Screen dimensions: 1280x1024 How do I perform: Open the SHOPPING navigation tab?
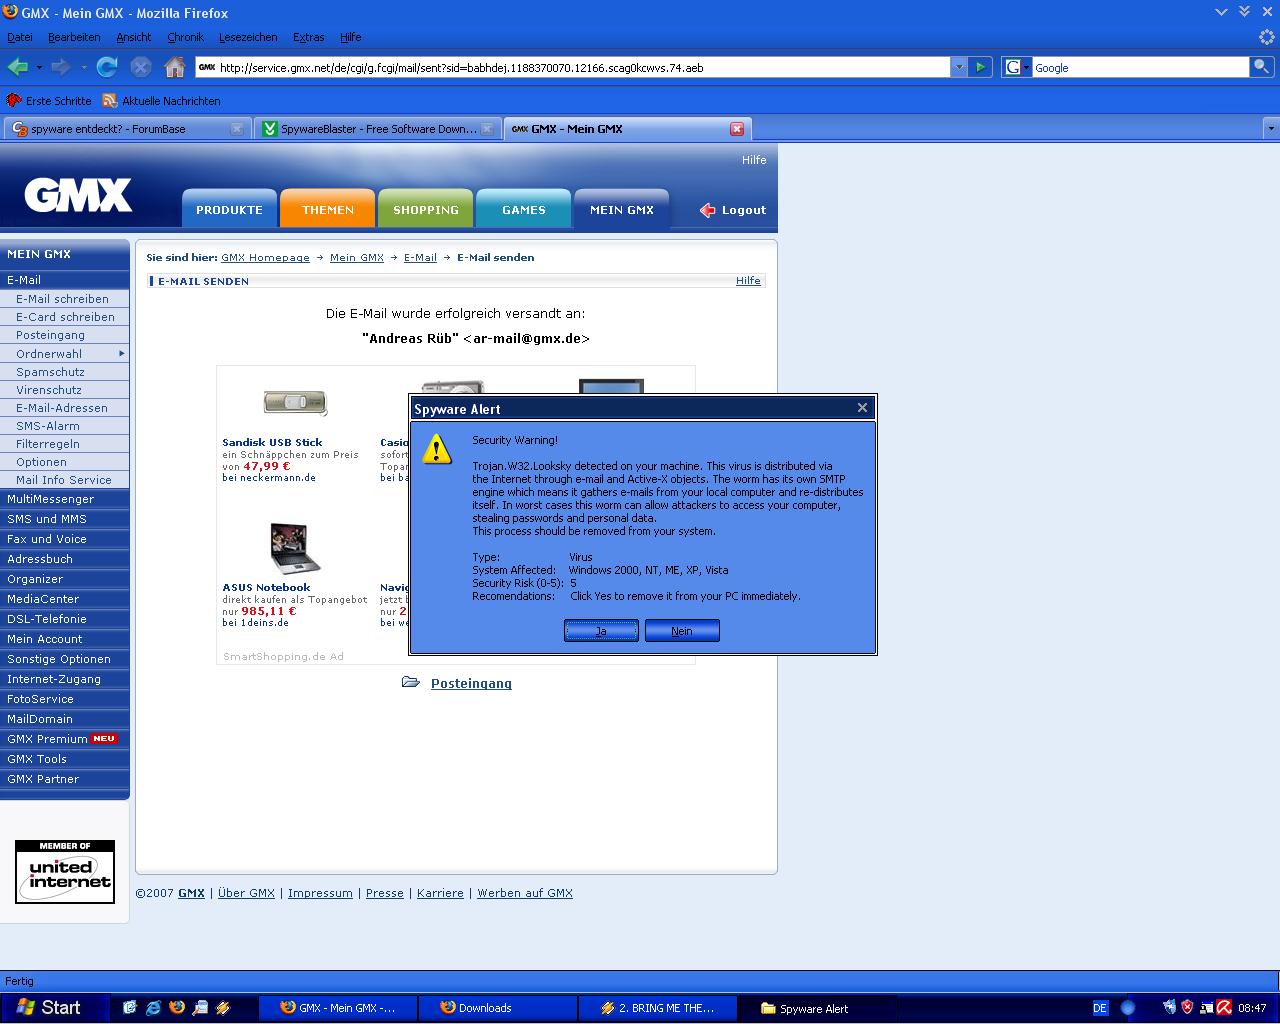tap(426, 209)
